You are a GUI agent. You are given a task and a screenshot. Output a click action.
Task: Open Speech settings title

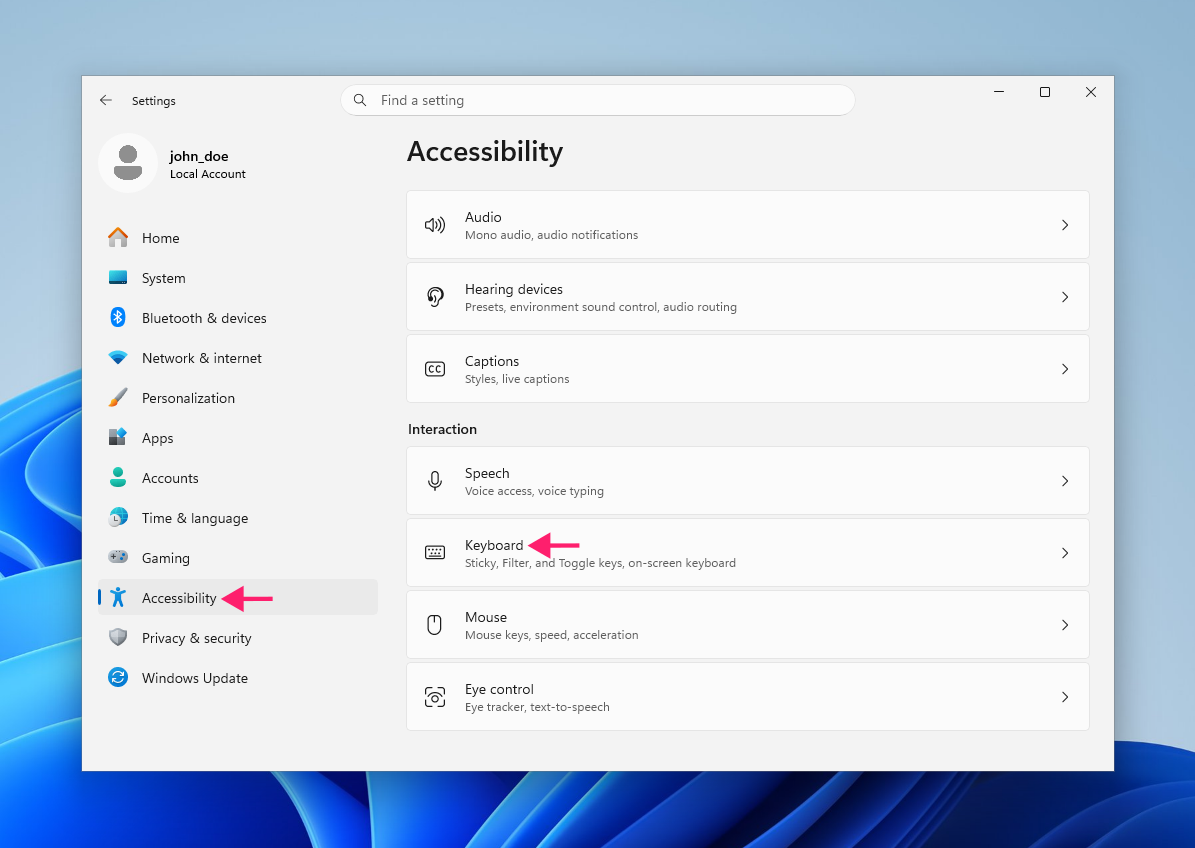pos(487,473)
